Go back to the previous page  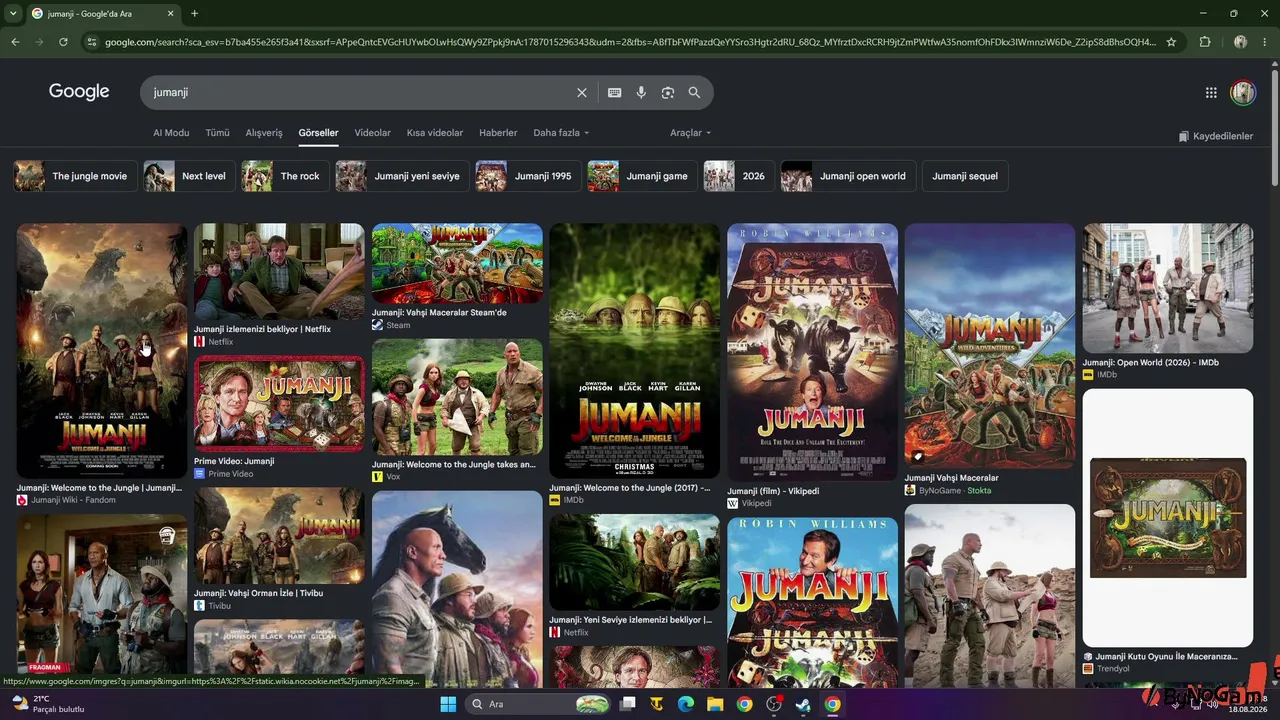[x=15, y=42]
